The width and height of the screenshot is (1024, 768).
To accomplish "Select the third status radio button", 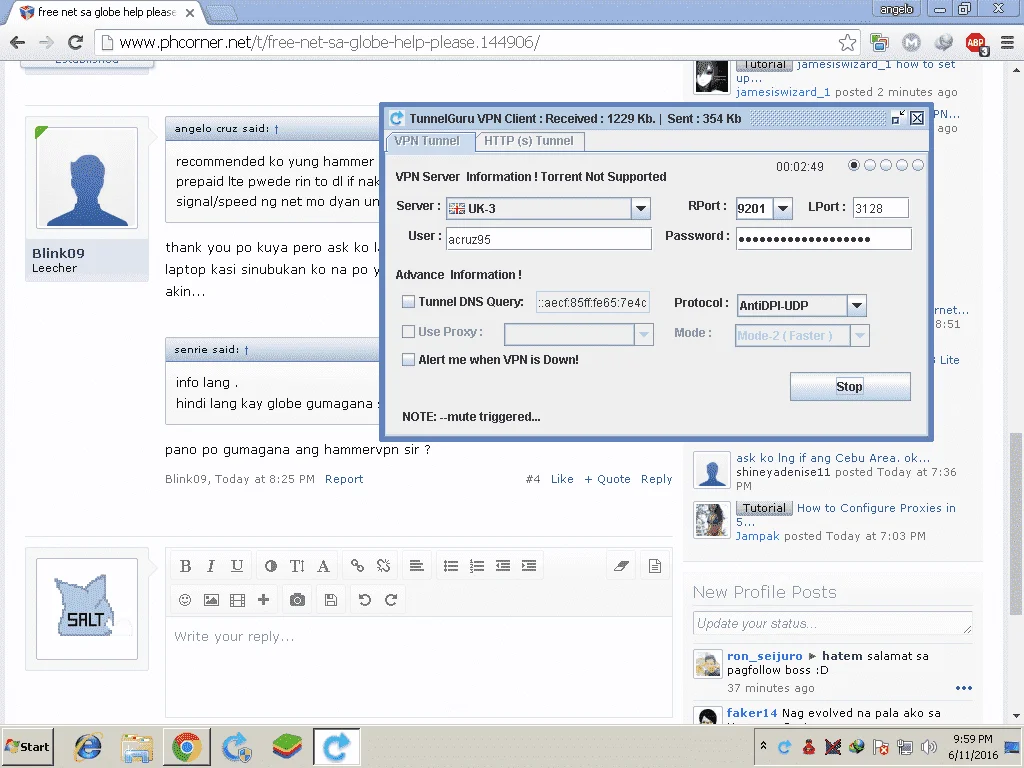I will tap(886, 165).
